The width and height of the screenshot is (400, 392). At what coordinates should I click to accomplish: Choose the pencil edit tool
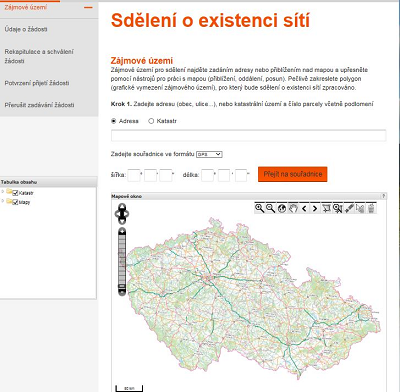pyautogui.click(x=349, y=208)
